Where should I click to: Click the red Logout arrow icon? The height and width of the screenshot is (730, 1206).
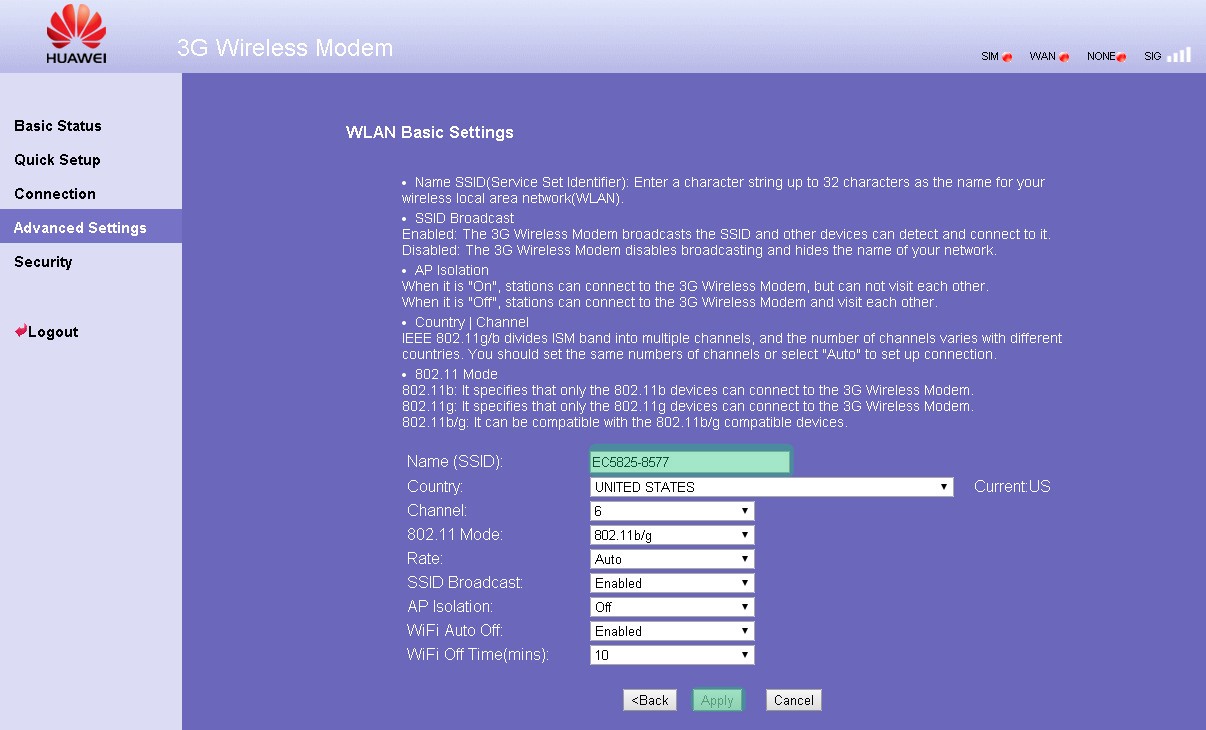pos(20,331)
